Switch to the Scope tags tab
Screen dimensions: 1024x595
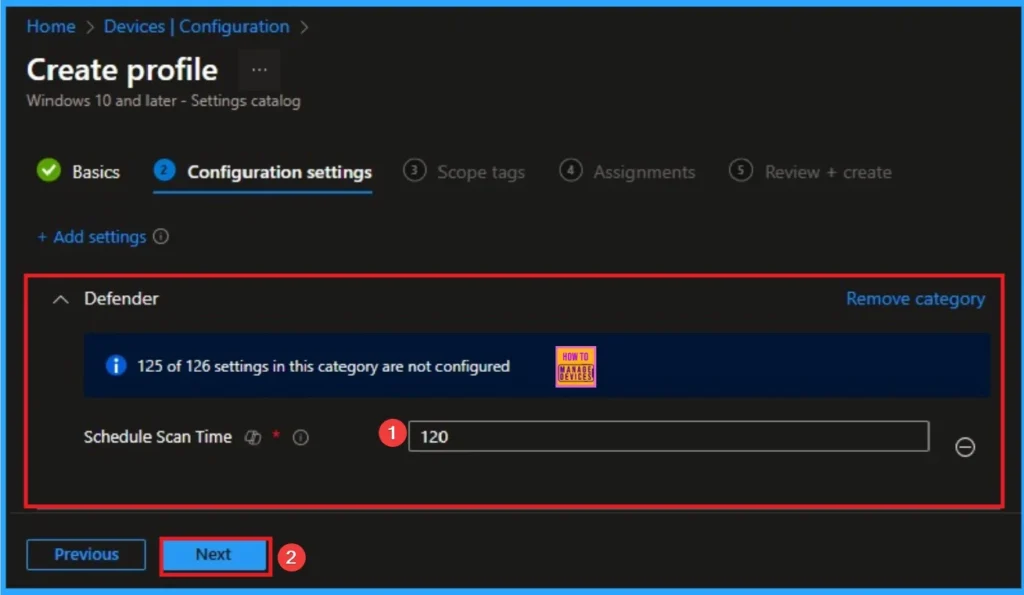(x=480, y=172)
